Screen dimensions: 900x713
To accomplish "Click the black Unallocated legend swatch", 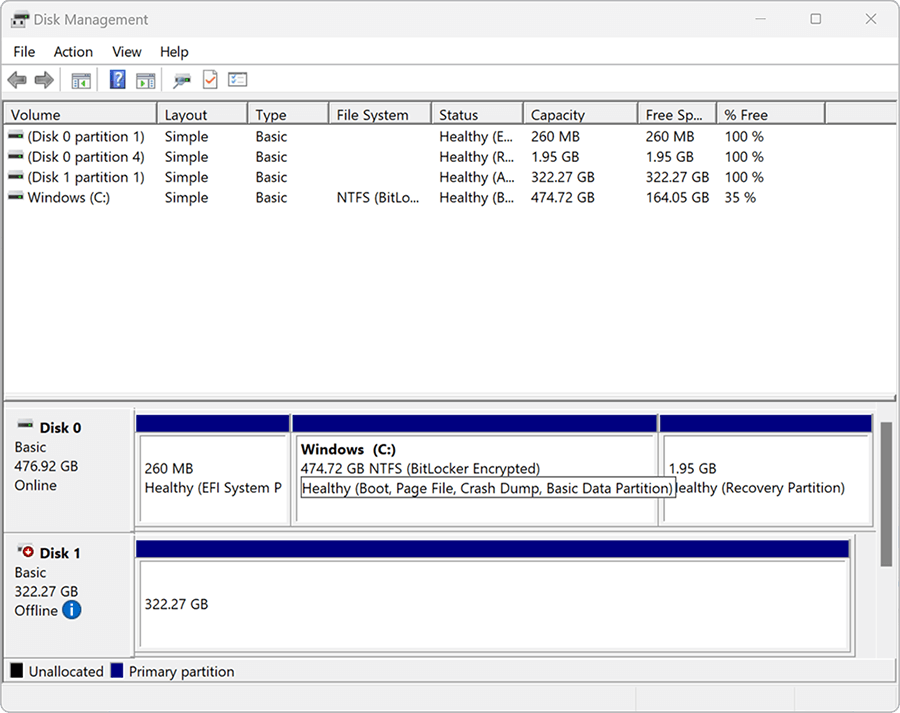I will point(17,671).
